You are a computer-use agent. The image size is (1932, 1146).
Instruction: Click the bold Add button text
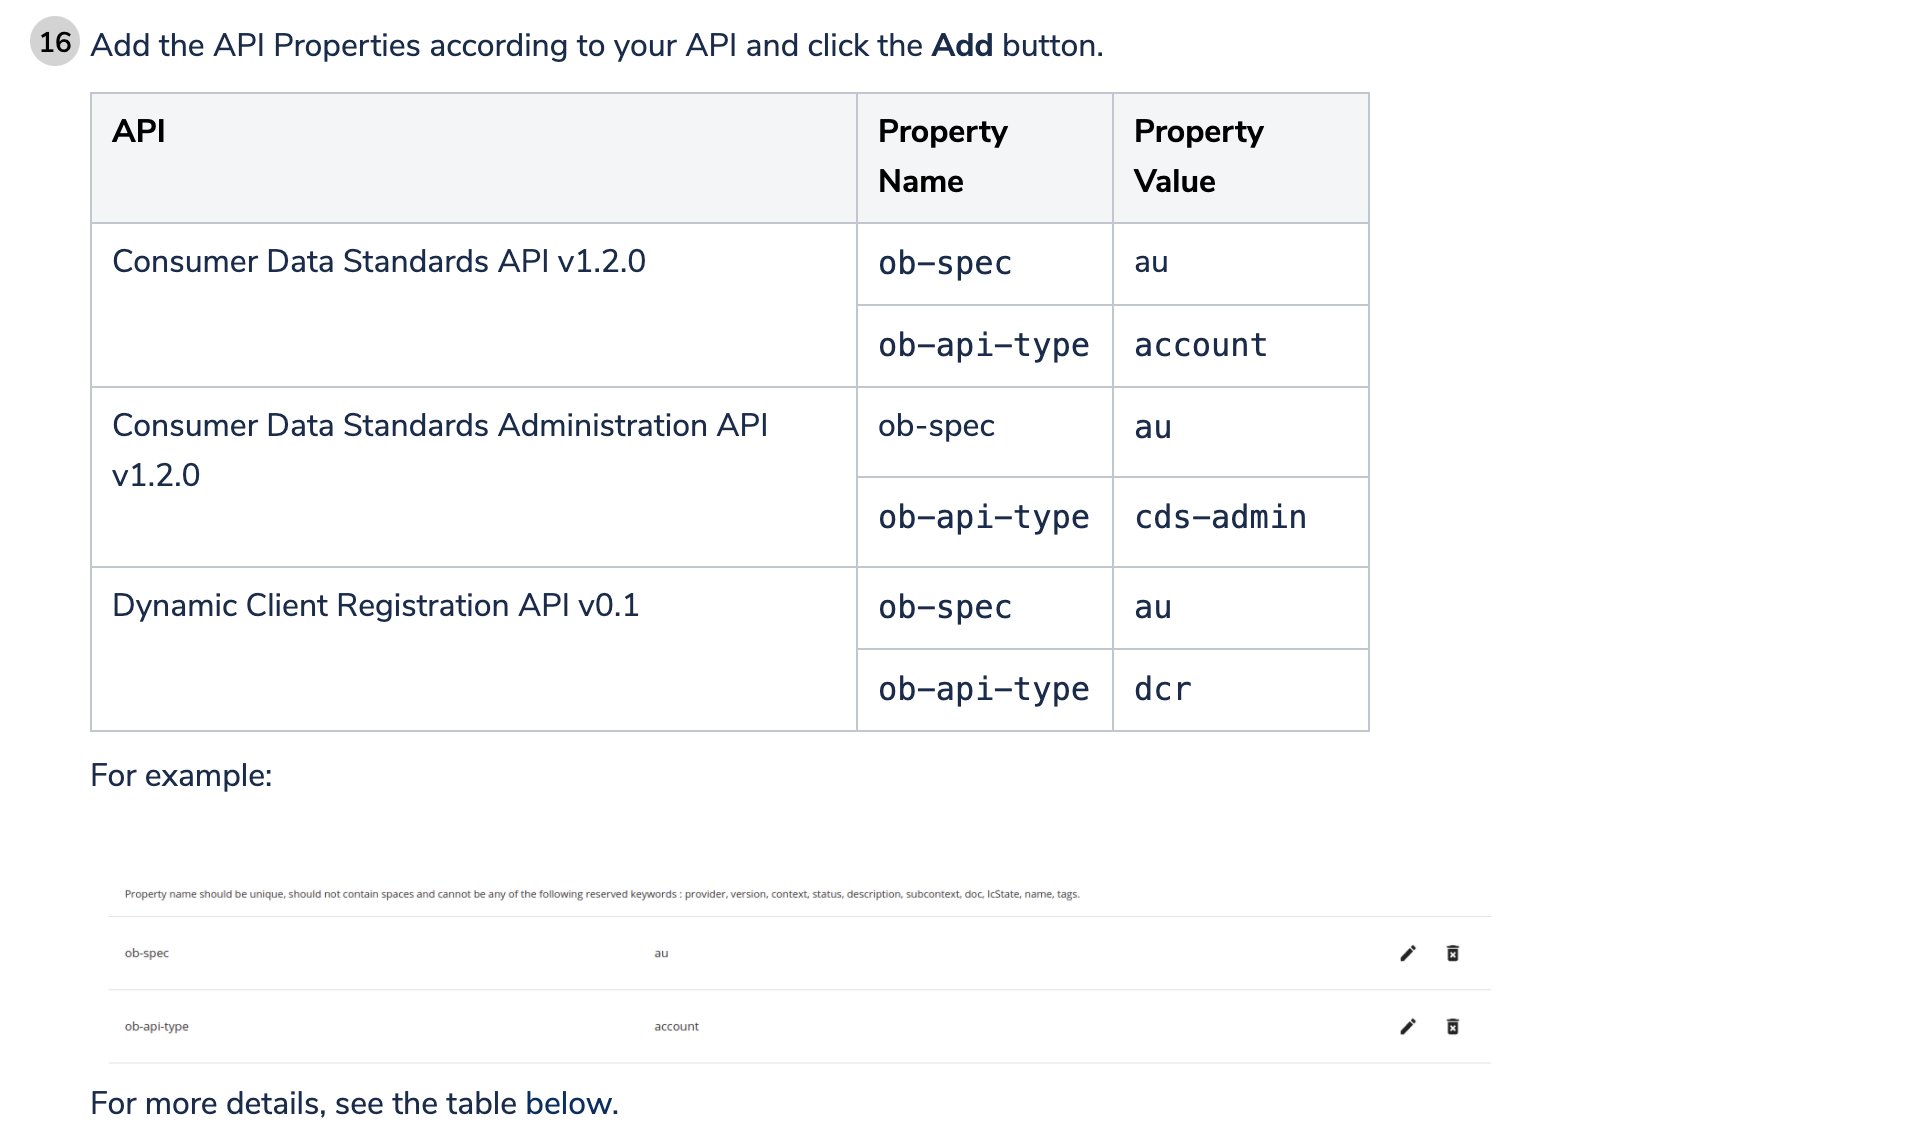963,45
